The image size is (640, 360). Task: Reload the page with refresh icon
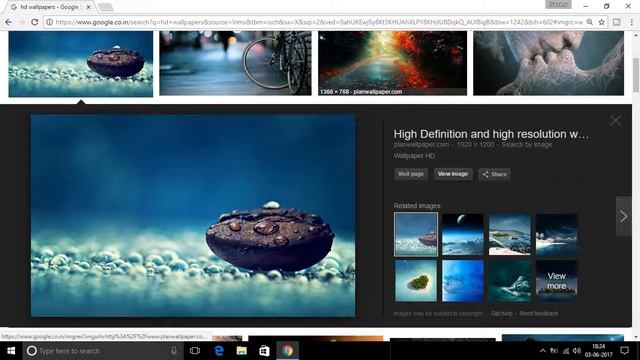[x=34, y=22]
